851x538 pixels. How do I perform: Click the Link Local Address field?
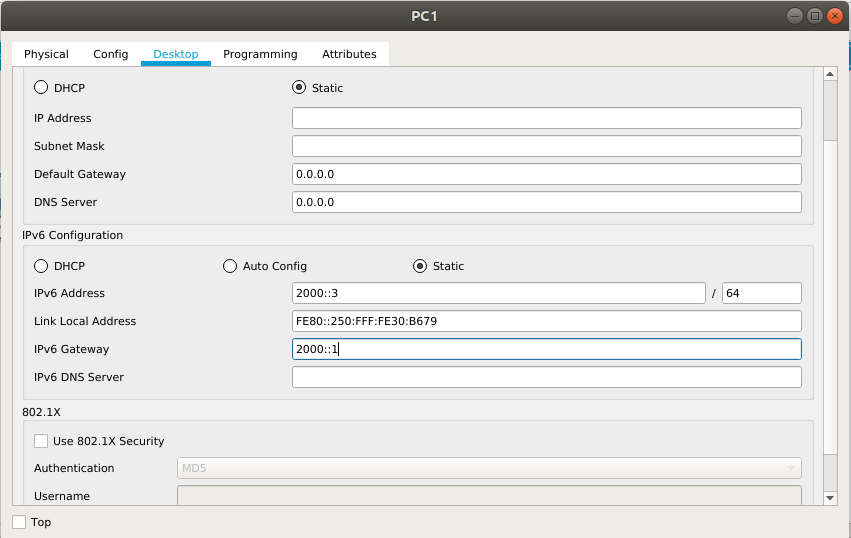[547, 321]
